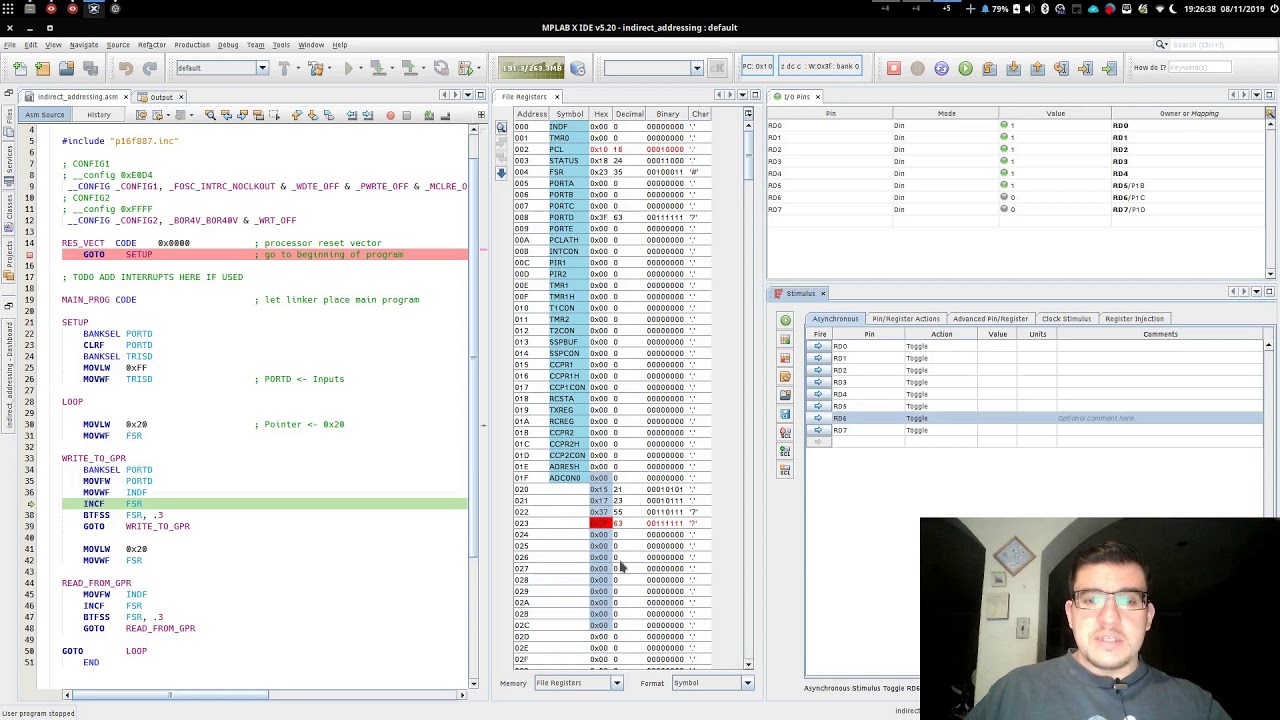This screenshot has width=1280, height=720.
Task: Stop the debugger session with red icon
Action: tap(894, 68)
